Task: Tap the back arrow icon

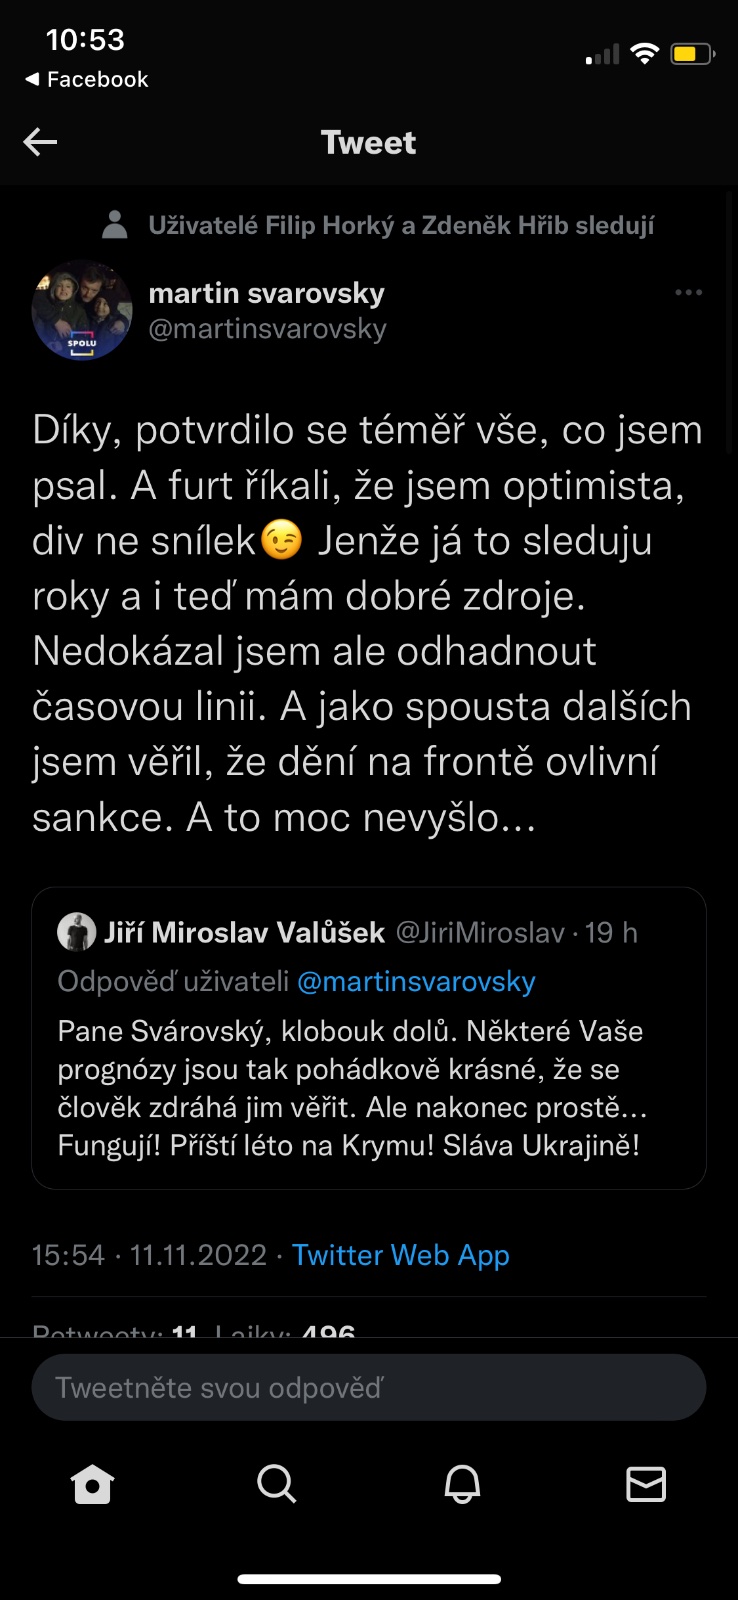Action: click(40, 142)
